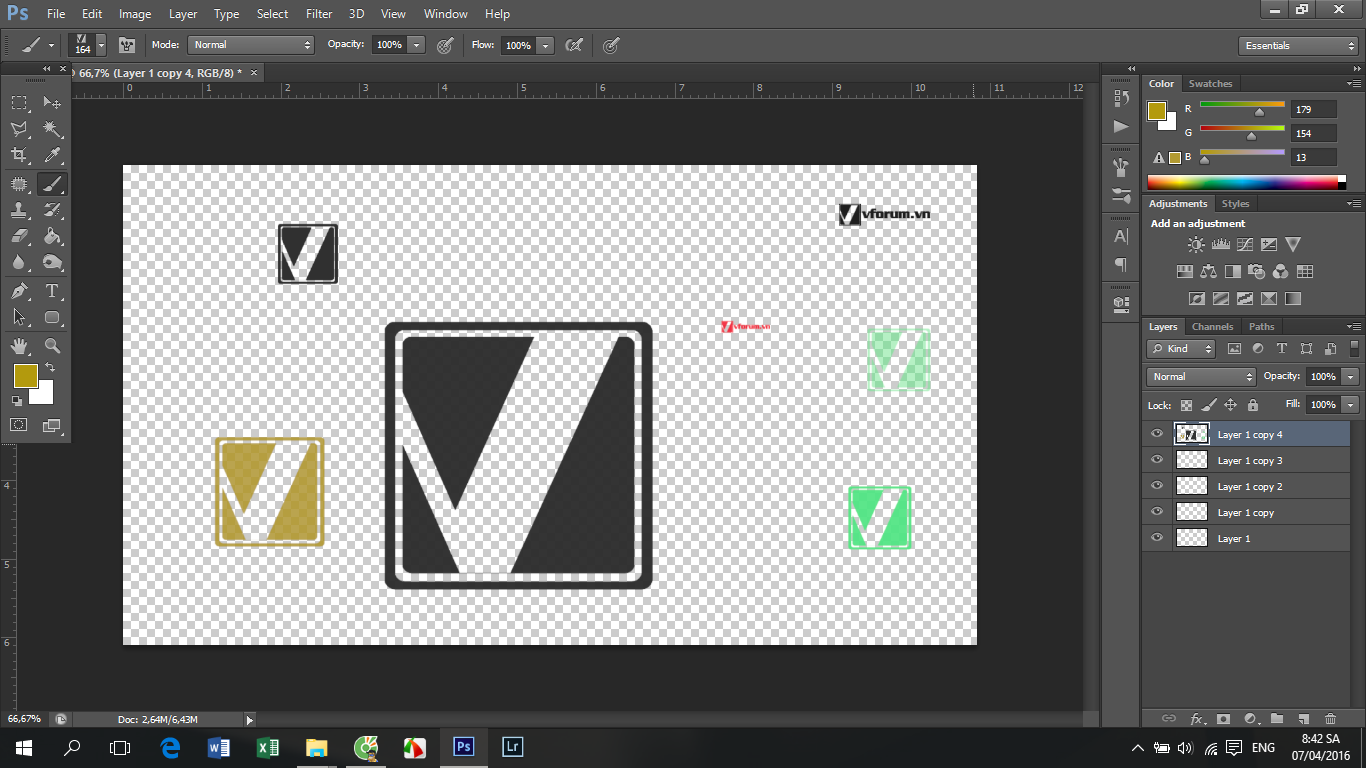Select the Blur tool

[x=19, y=262]
